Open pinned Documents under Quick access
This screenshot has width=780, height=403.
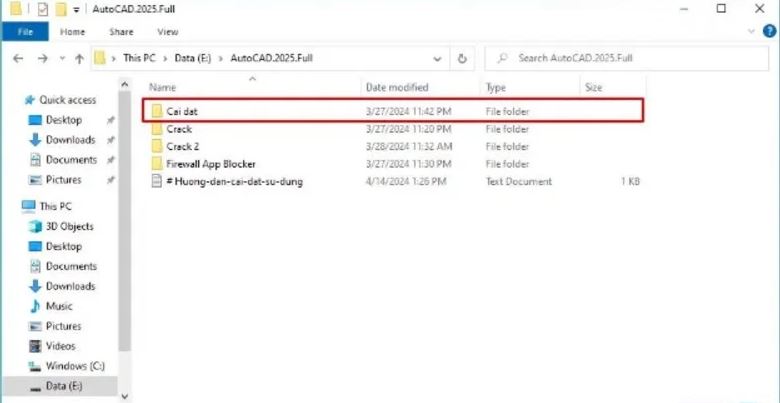tap(71, 160)
